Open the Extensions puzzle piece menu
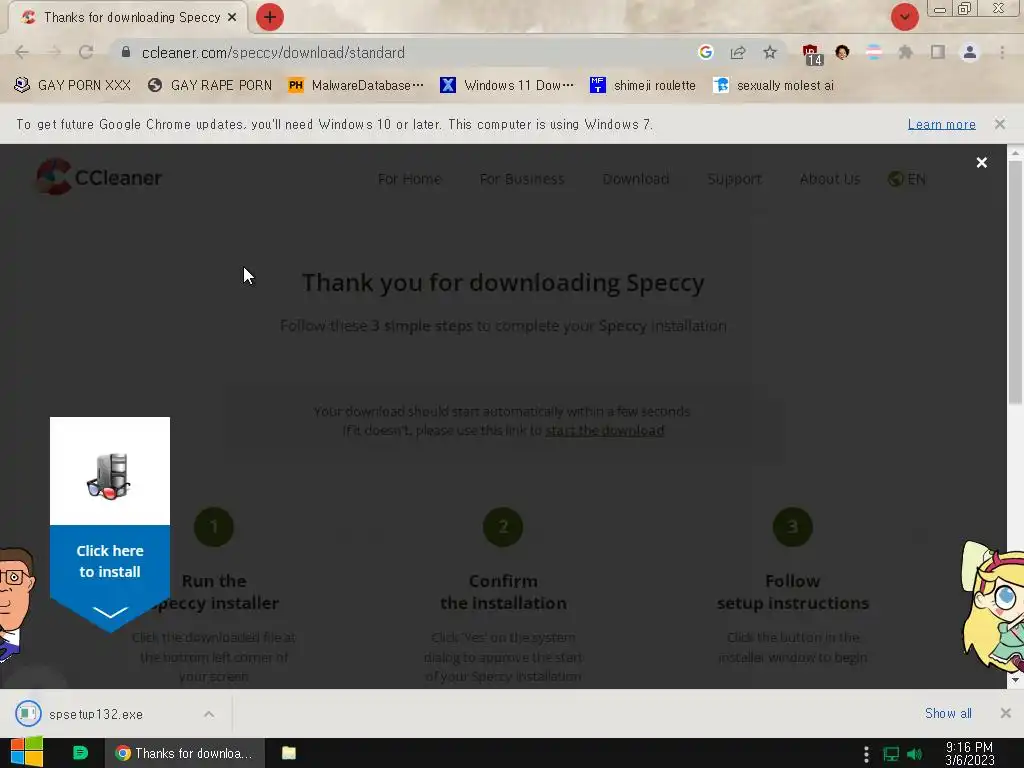The image size is (1024, 768). point(906,52)
